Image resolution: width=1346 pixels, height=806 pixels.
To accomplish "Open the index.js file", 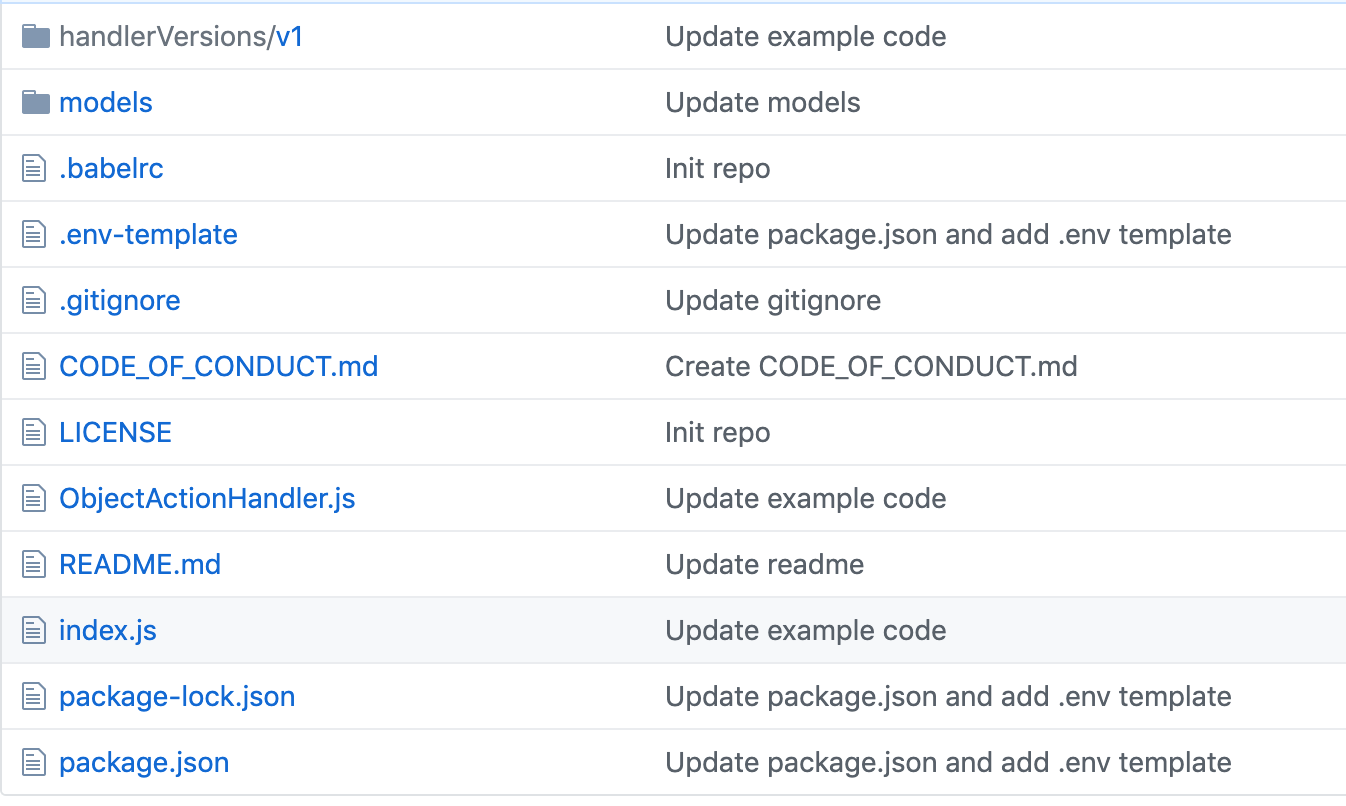I will (x=108, y=630).
